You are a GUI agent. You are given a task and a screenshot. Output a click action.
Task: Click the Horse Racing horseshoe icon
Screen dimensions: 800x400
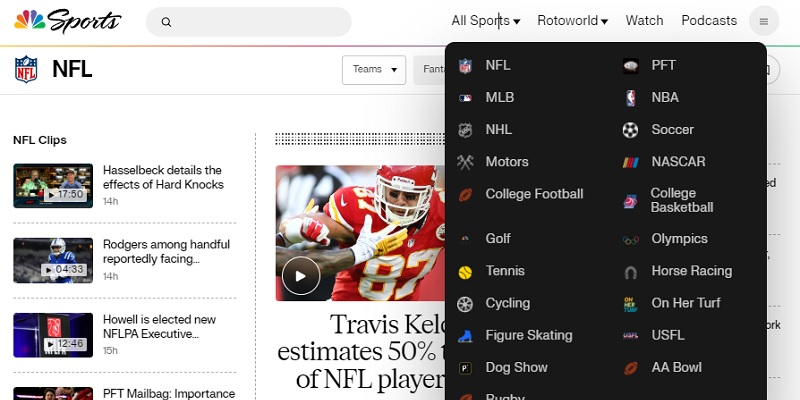coord(631,272)
